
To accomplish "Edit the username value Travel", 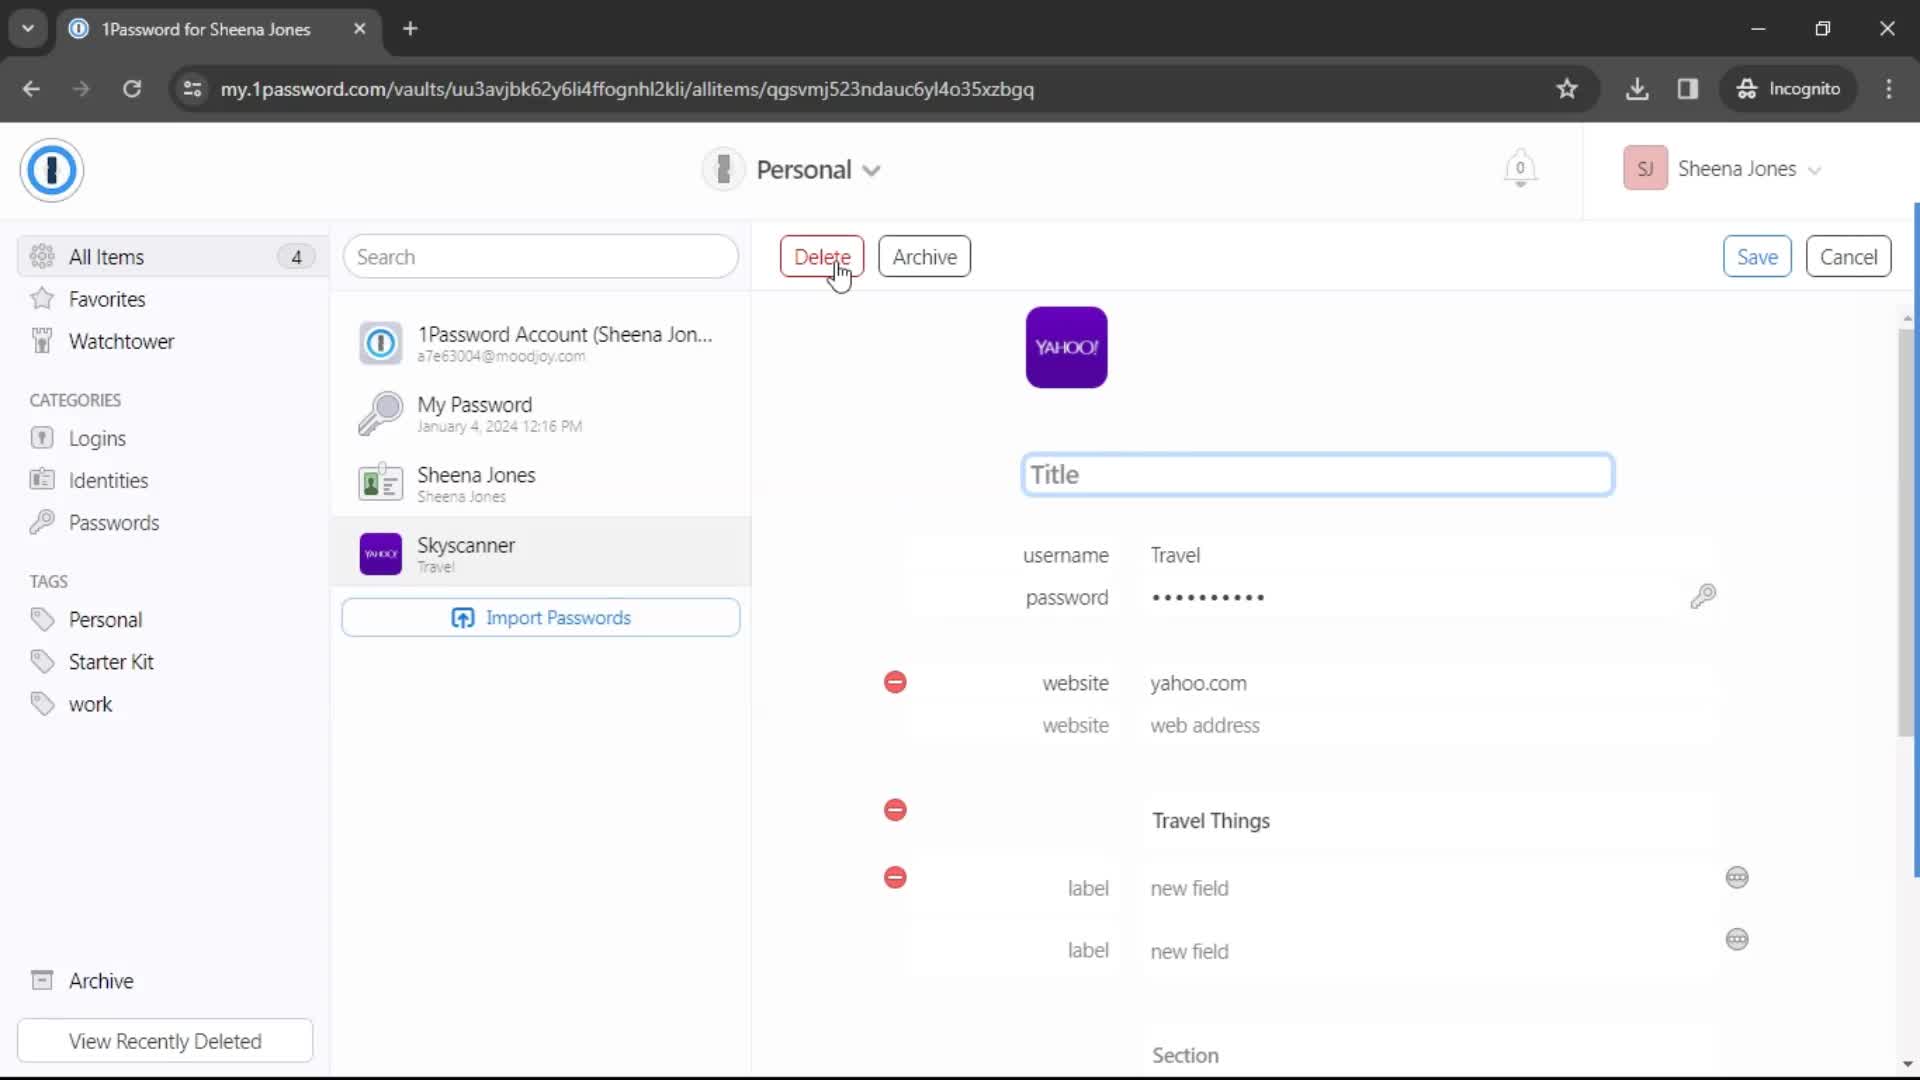I will click(x=1175, y=555).
